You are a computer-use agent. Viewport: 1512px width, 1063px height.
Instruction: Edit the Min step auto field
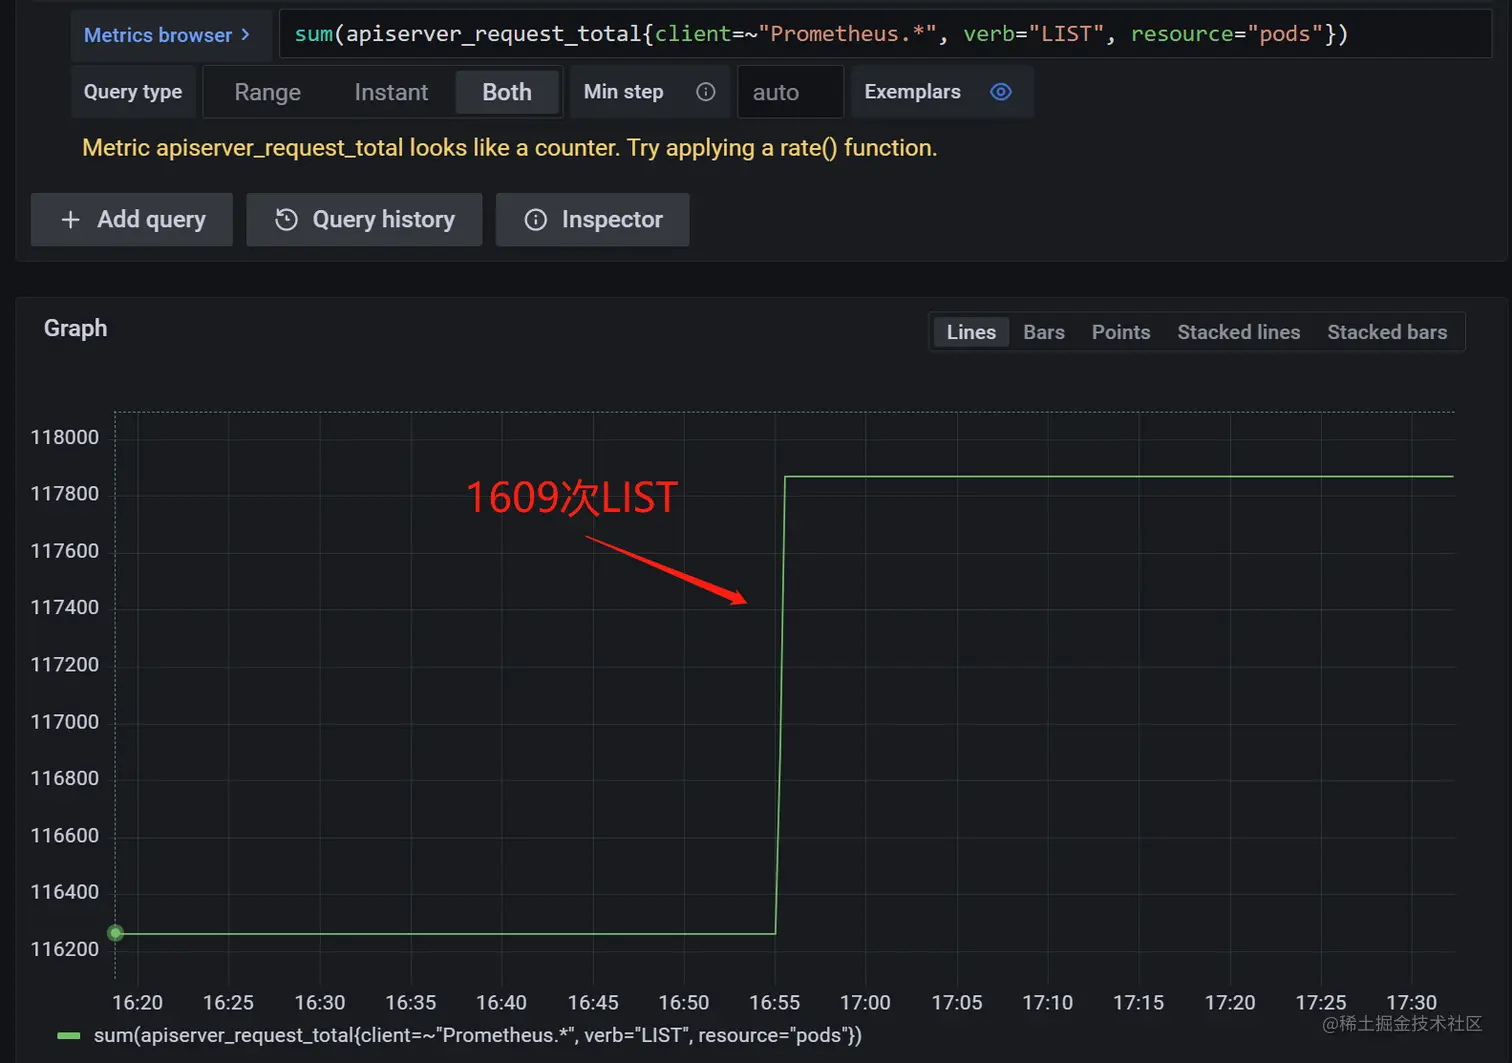pos(790,92)
